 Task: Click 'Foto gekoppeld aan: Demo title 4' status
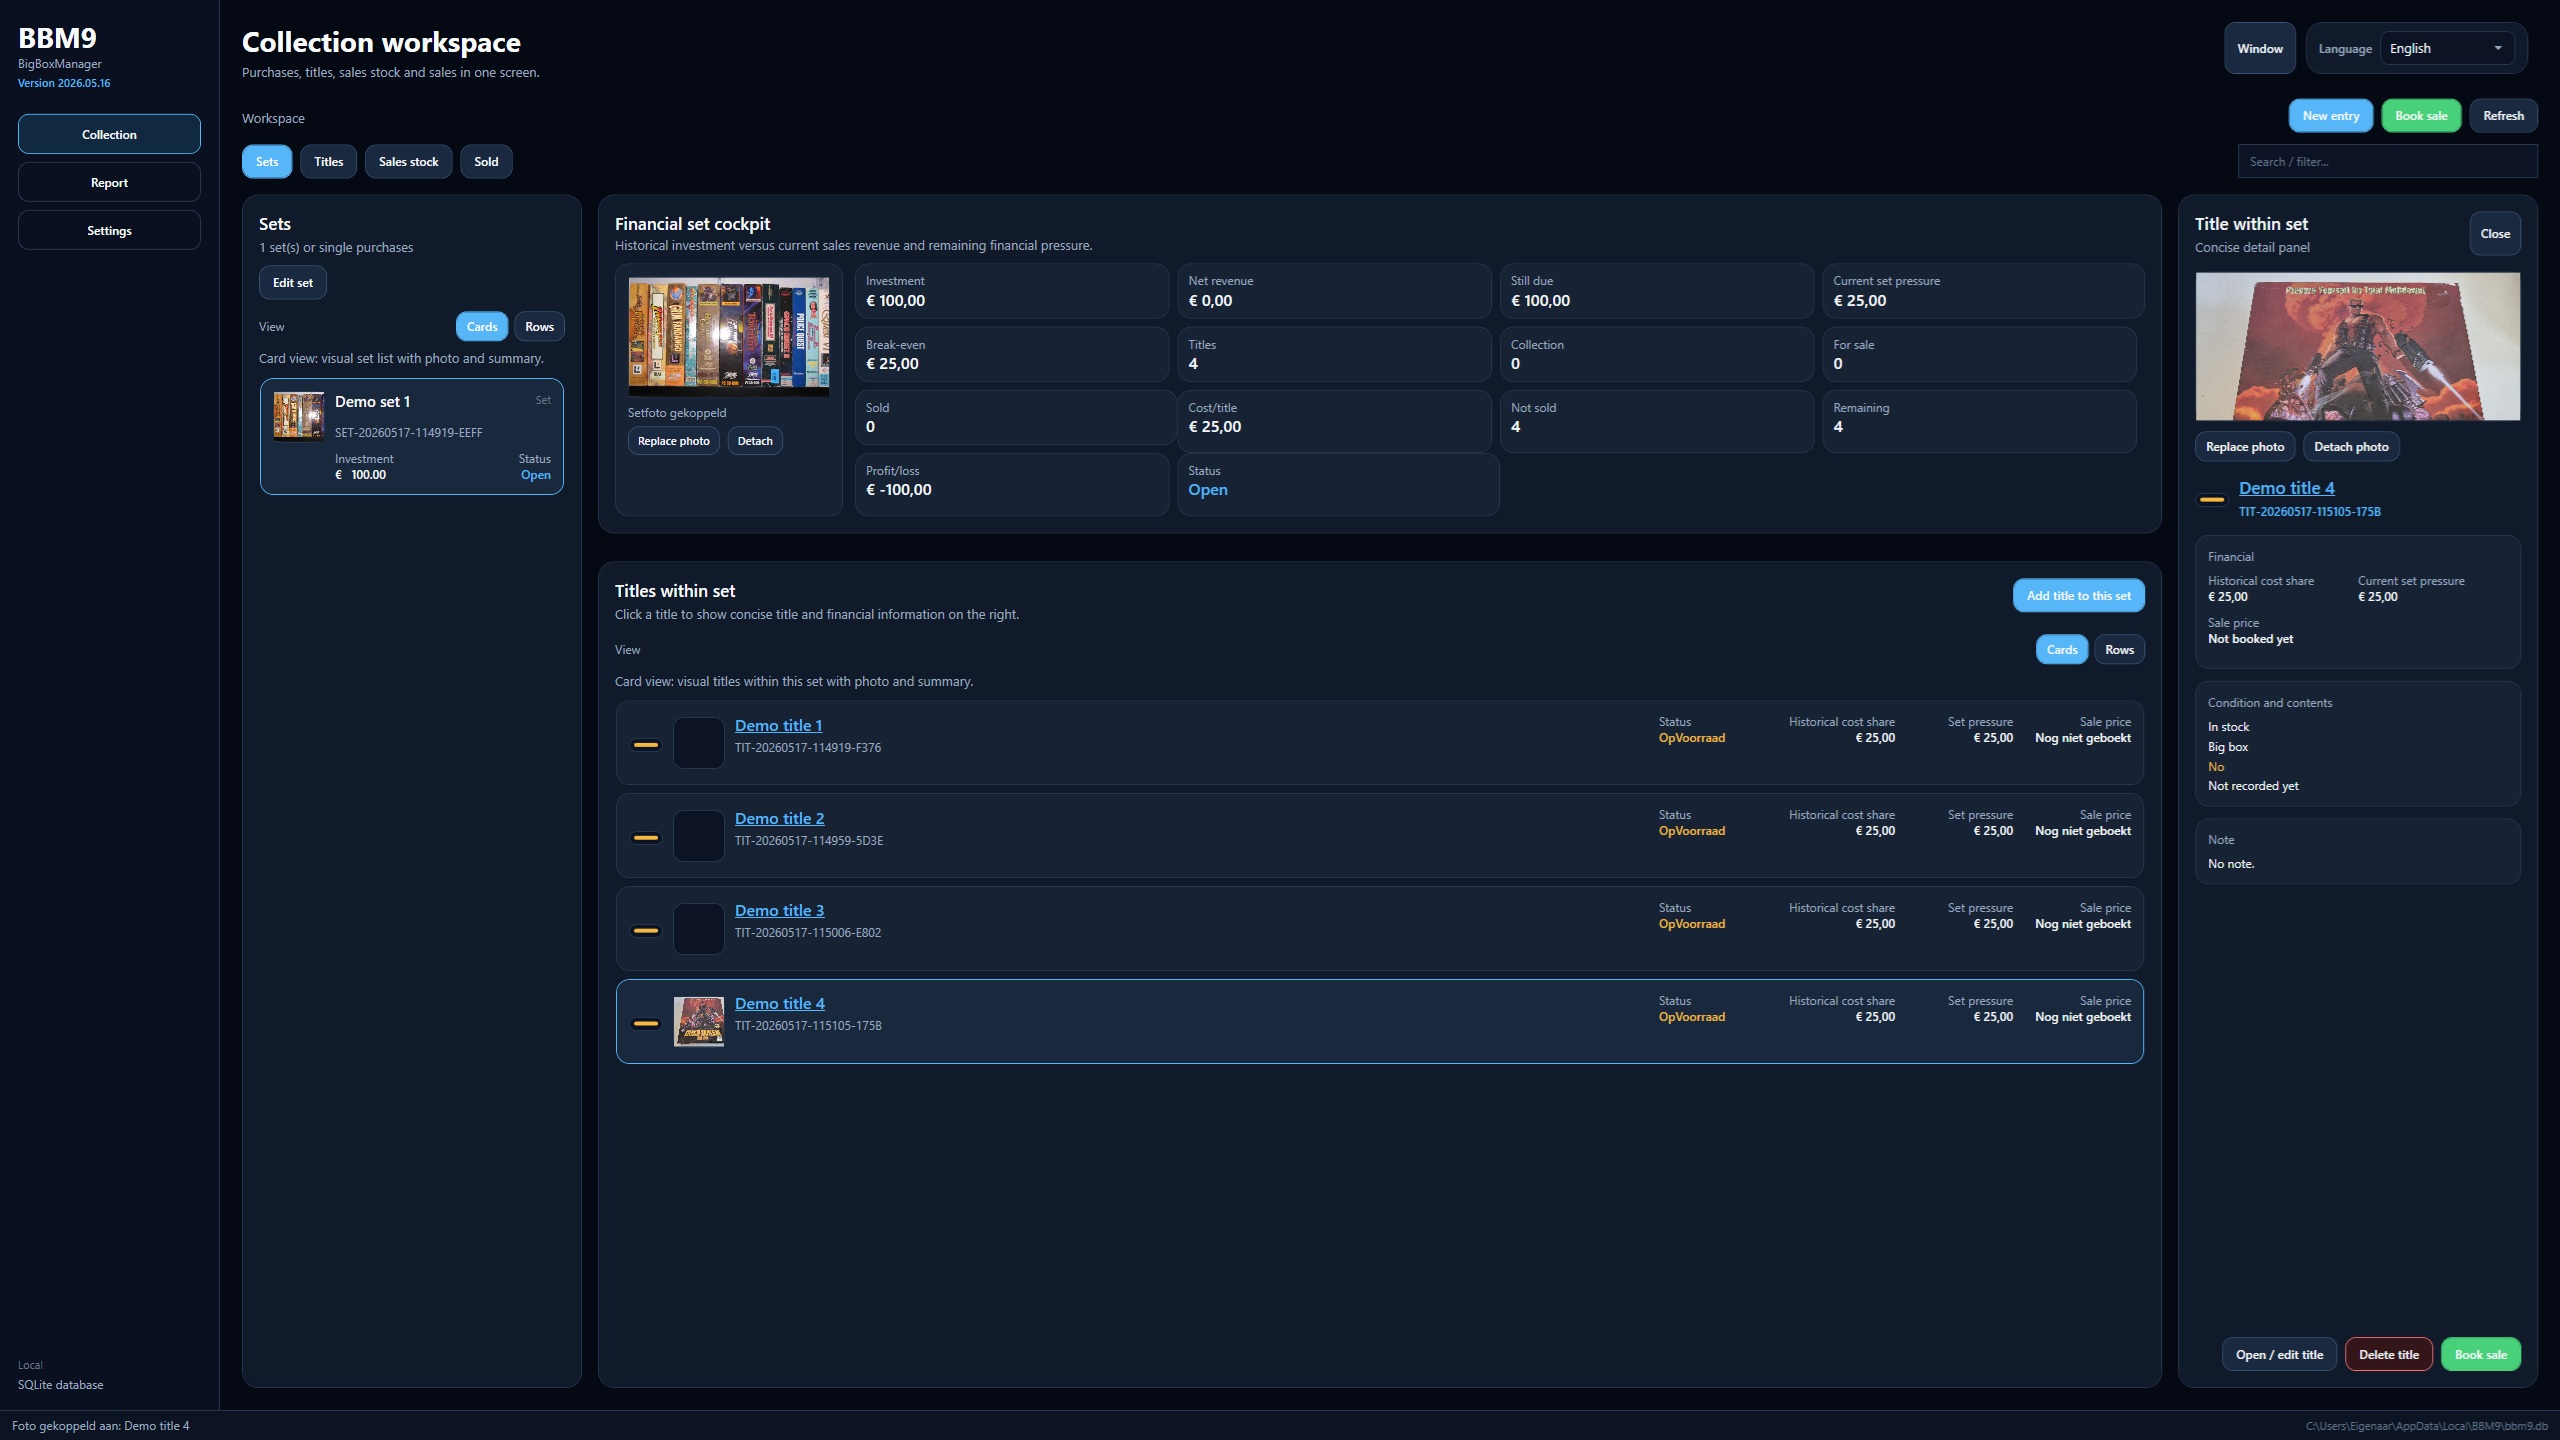click(100, 1426)
